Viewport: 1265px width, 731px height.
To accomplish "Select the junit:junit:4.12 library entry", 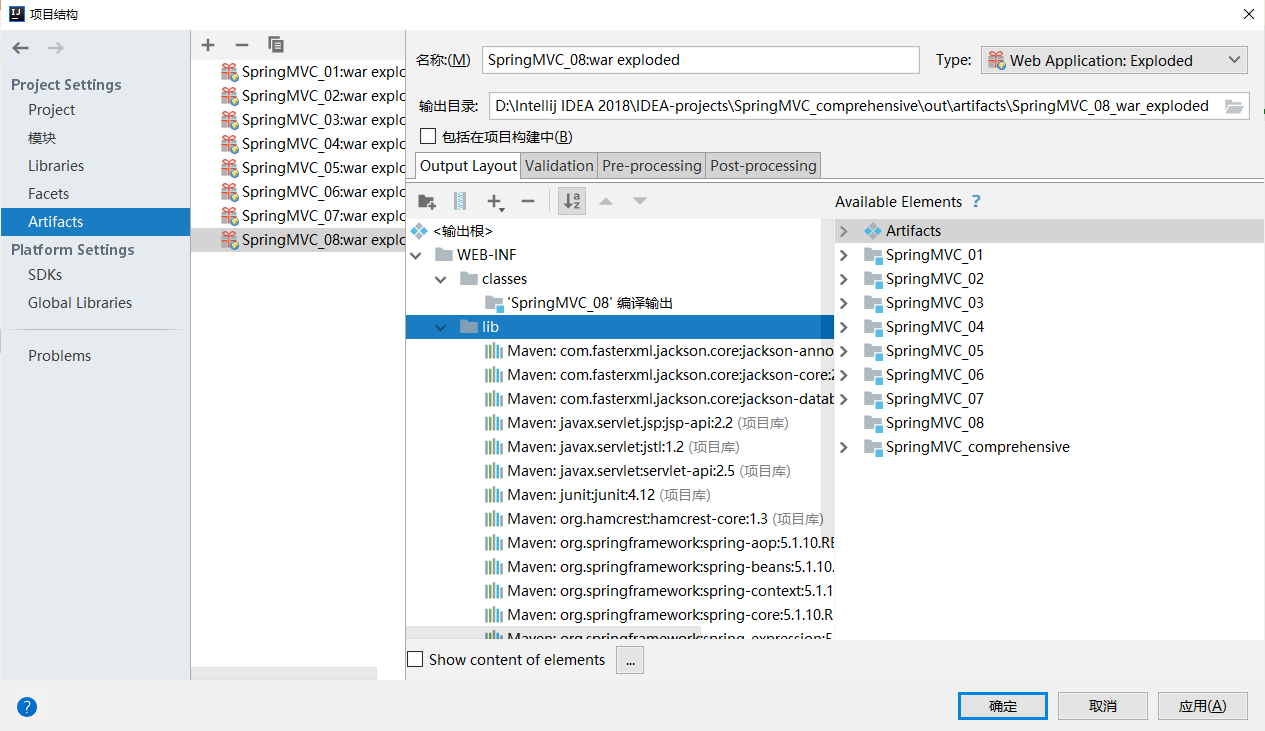I will click(609, 495).
